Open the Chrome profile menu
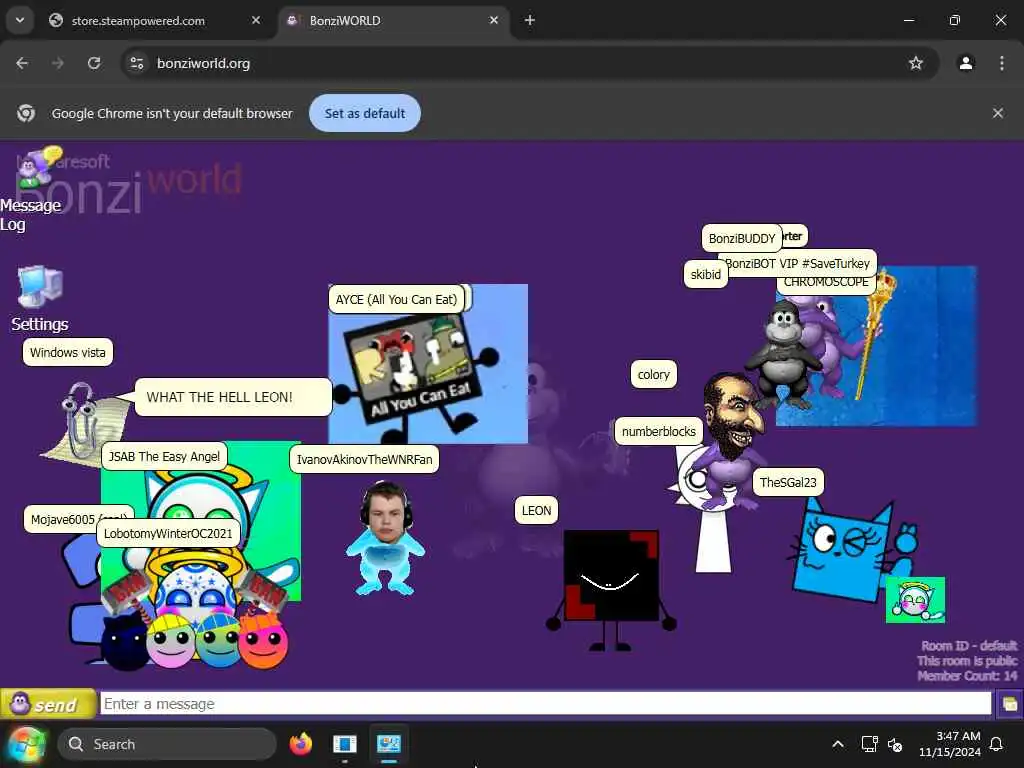 coord(966,63)
